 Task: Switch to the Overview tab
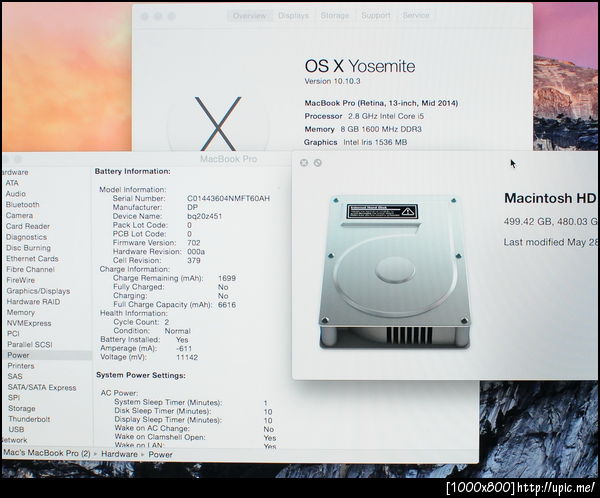pos(249,16)
